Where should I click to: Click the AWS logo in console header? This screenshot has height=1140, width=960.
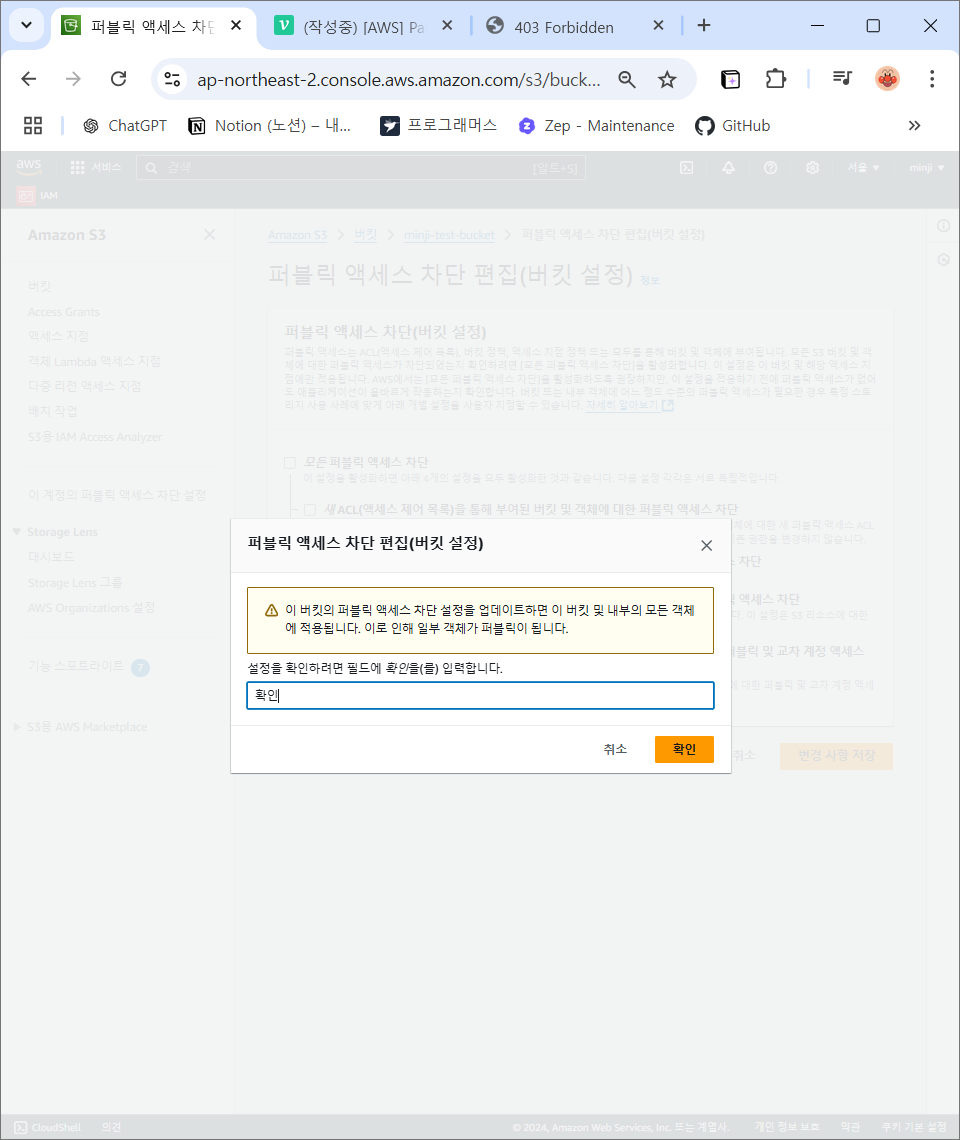tap(29, 166)
